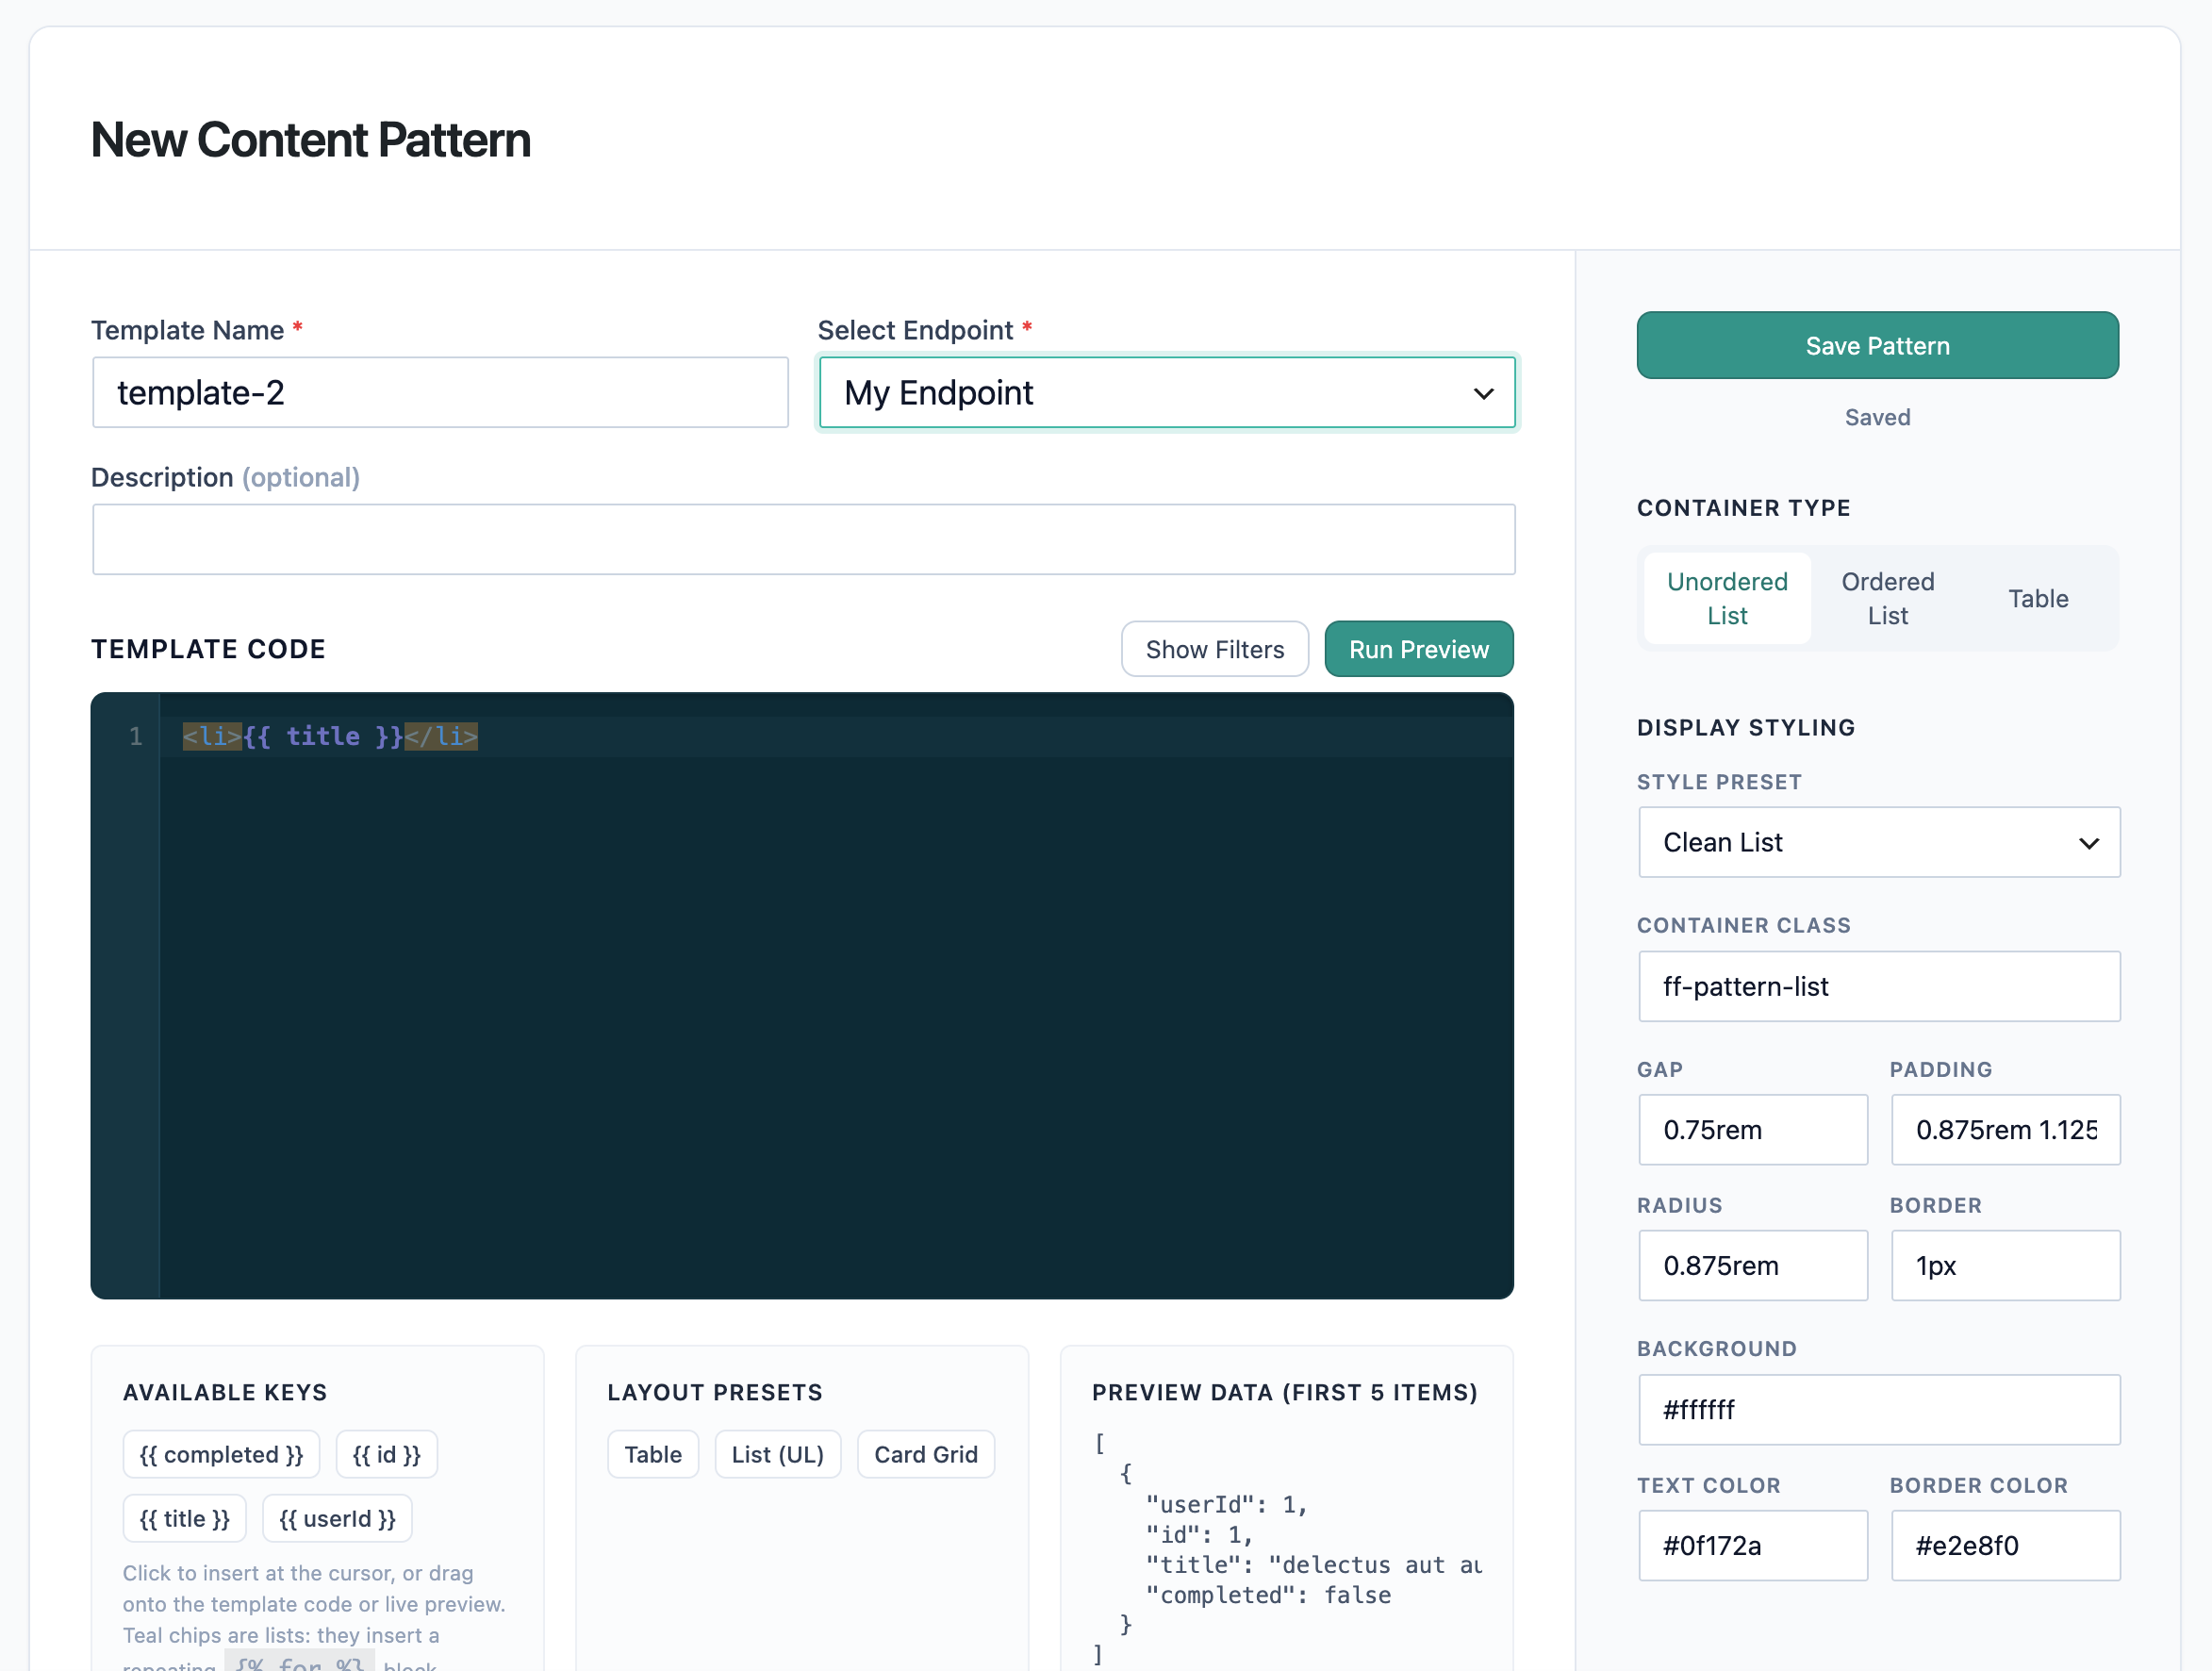
Task: Click the Clean List chevron arrow
Action: [x=2088, y=843]
